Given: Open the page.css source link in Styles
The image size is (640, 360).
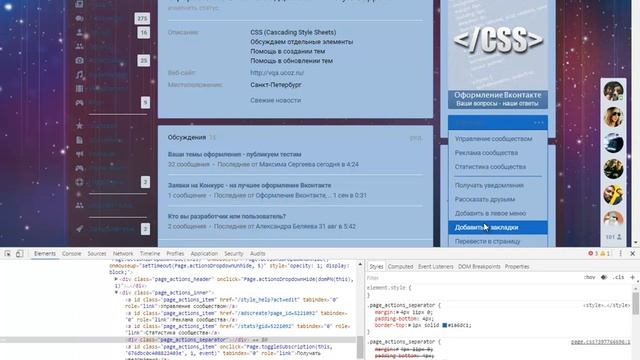Looking at the screenshot, I should (600, 342).
